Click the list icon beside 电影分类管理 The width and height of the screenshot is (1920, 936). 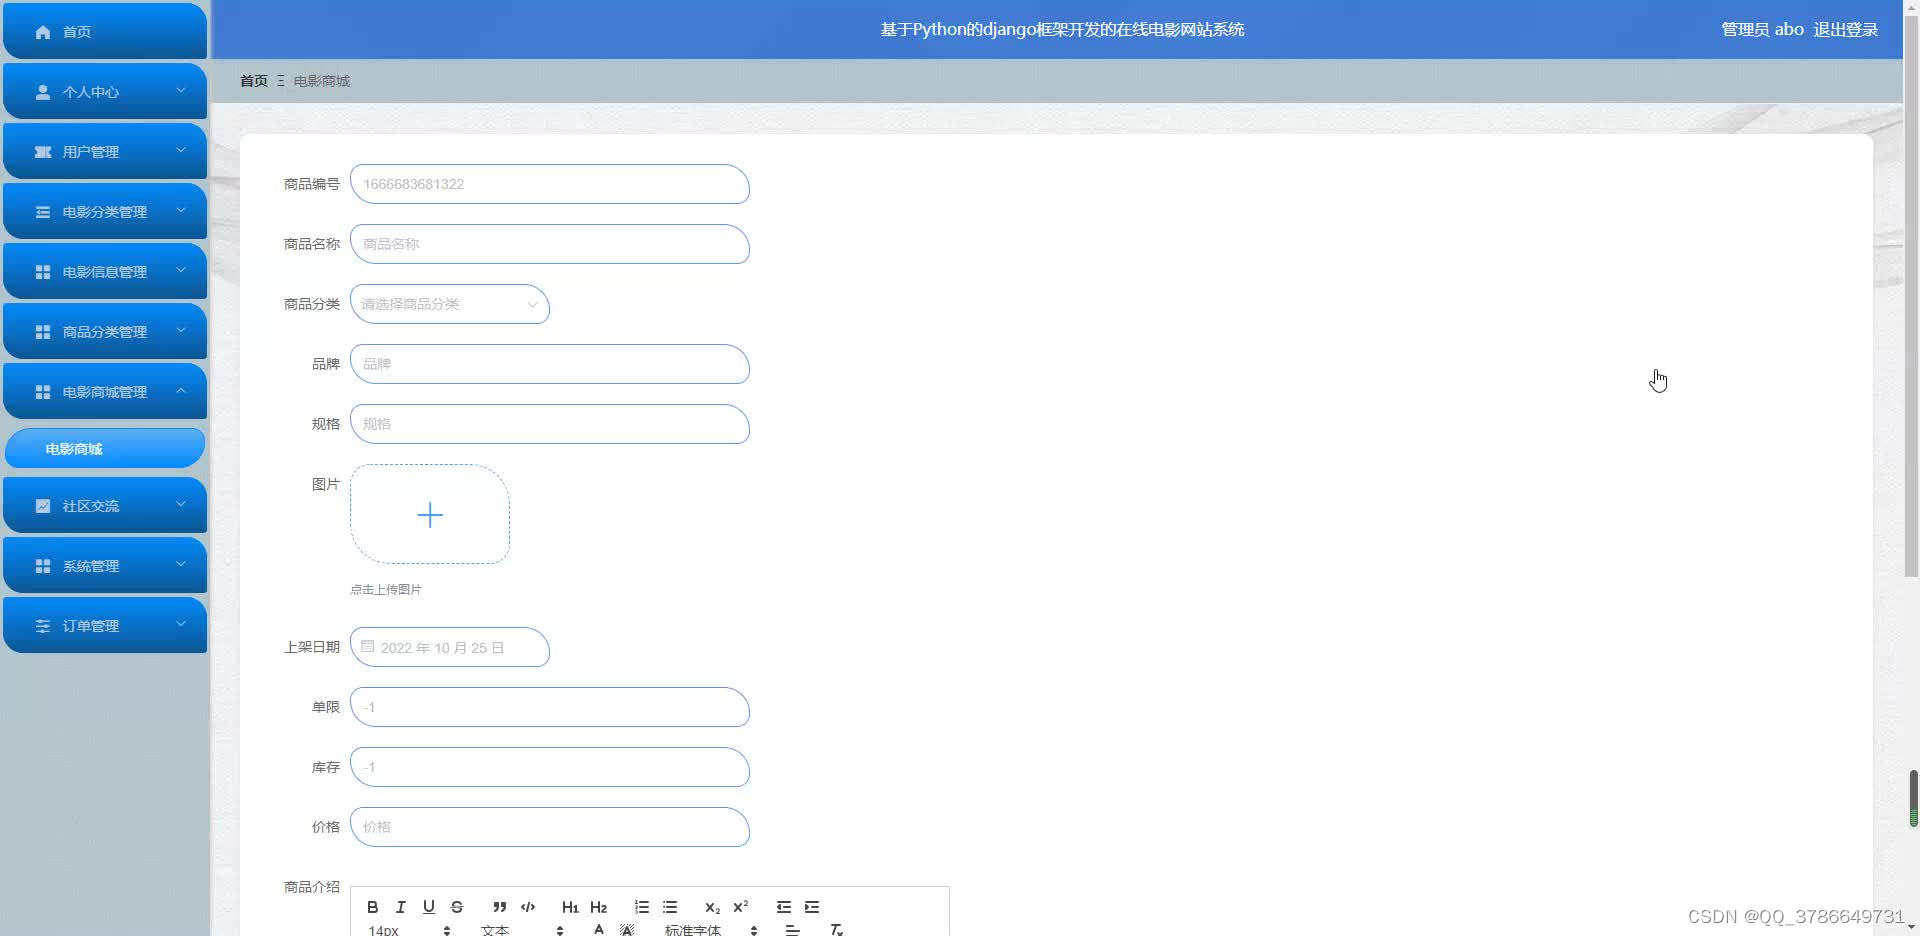coord(43,212)
